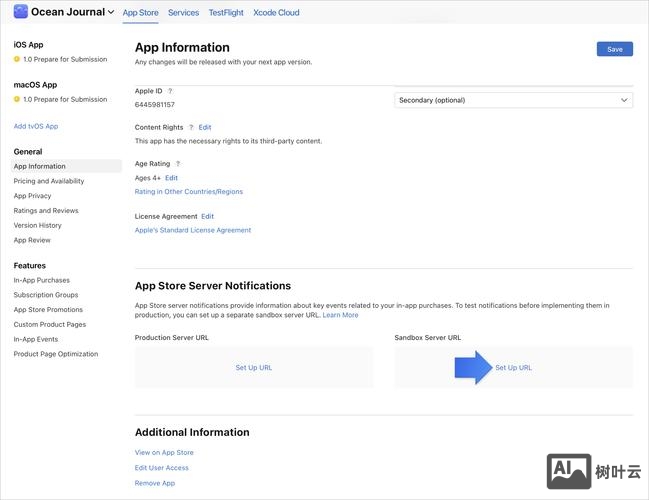Click the macOS App yellow status dot

coord(17,99)
